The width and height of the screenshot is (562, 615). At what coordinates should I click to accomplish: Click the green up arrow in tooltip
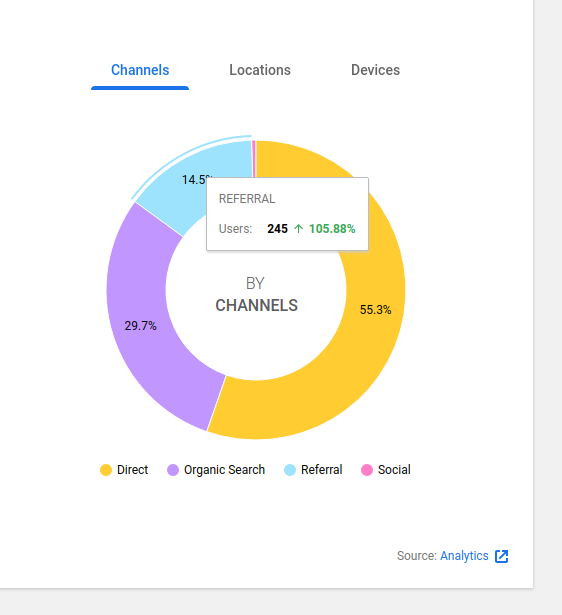pyautogui.click(x=298, y=229)
